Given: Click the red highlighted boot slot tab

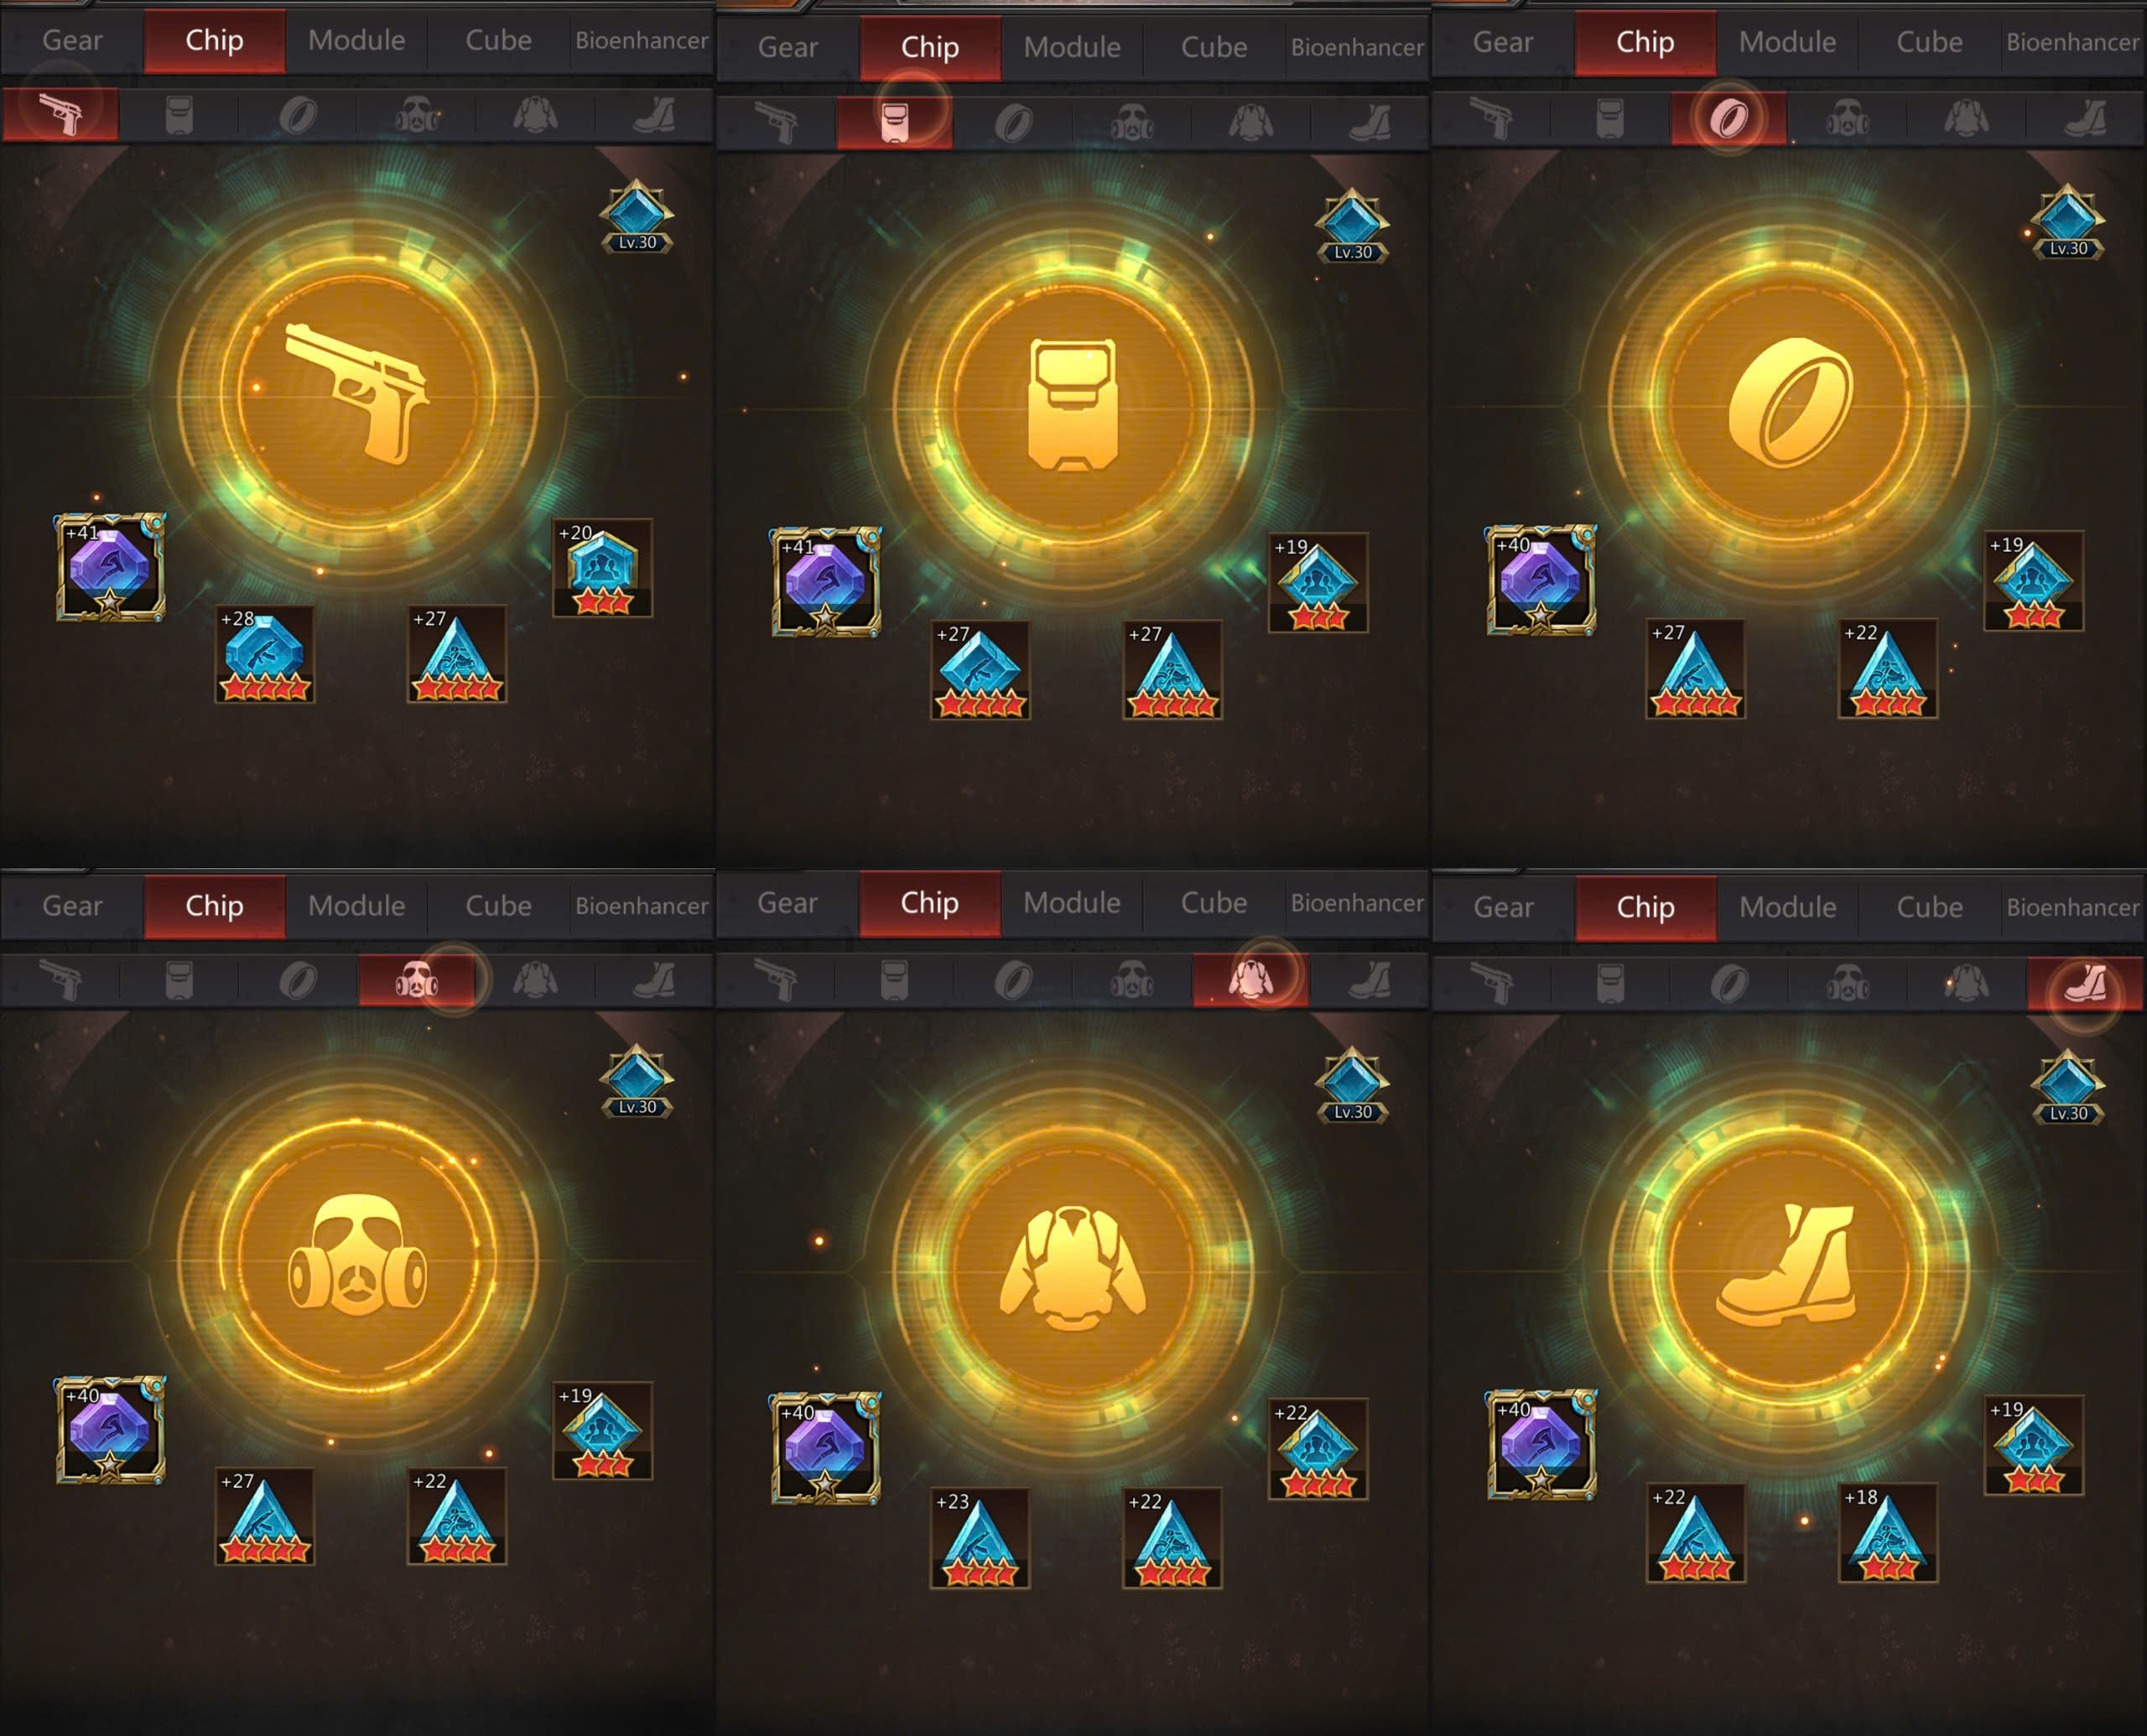Looking at the screenshot, I should (x=2085, y=984).
